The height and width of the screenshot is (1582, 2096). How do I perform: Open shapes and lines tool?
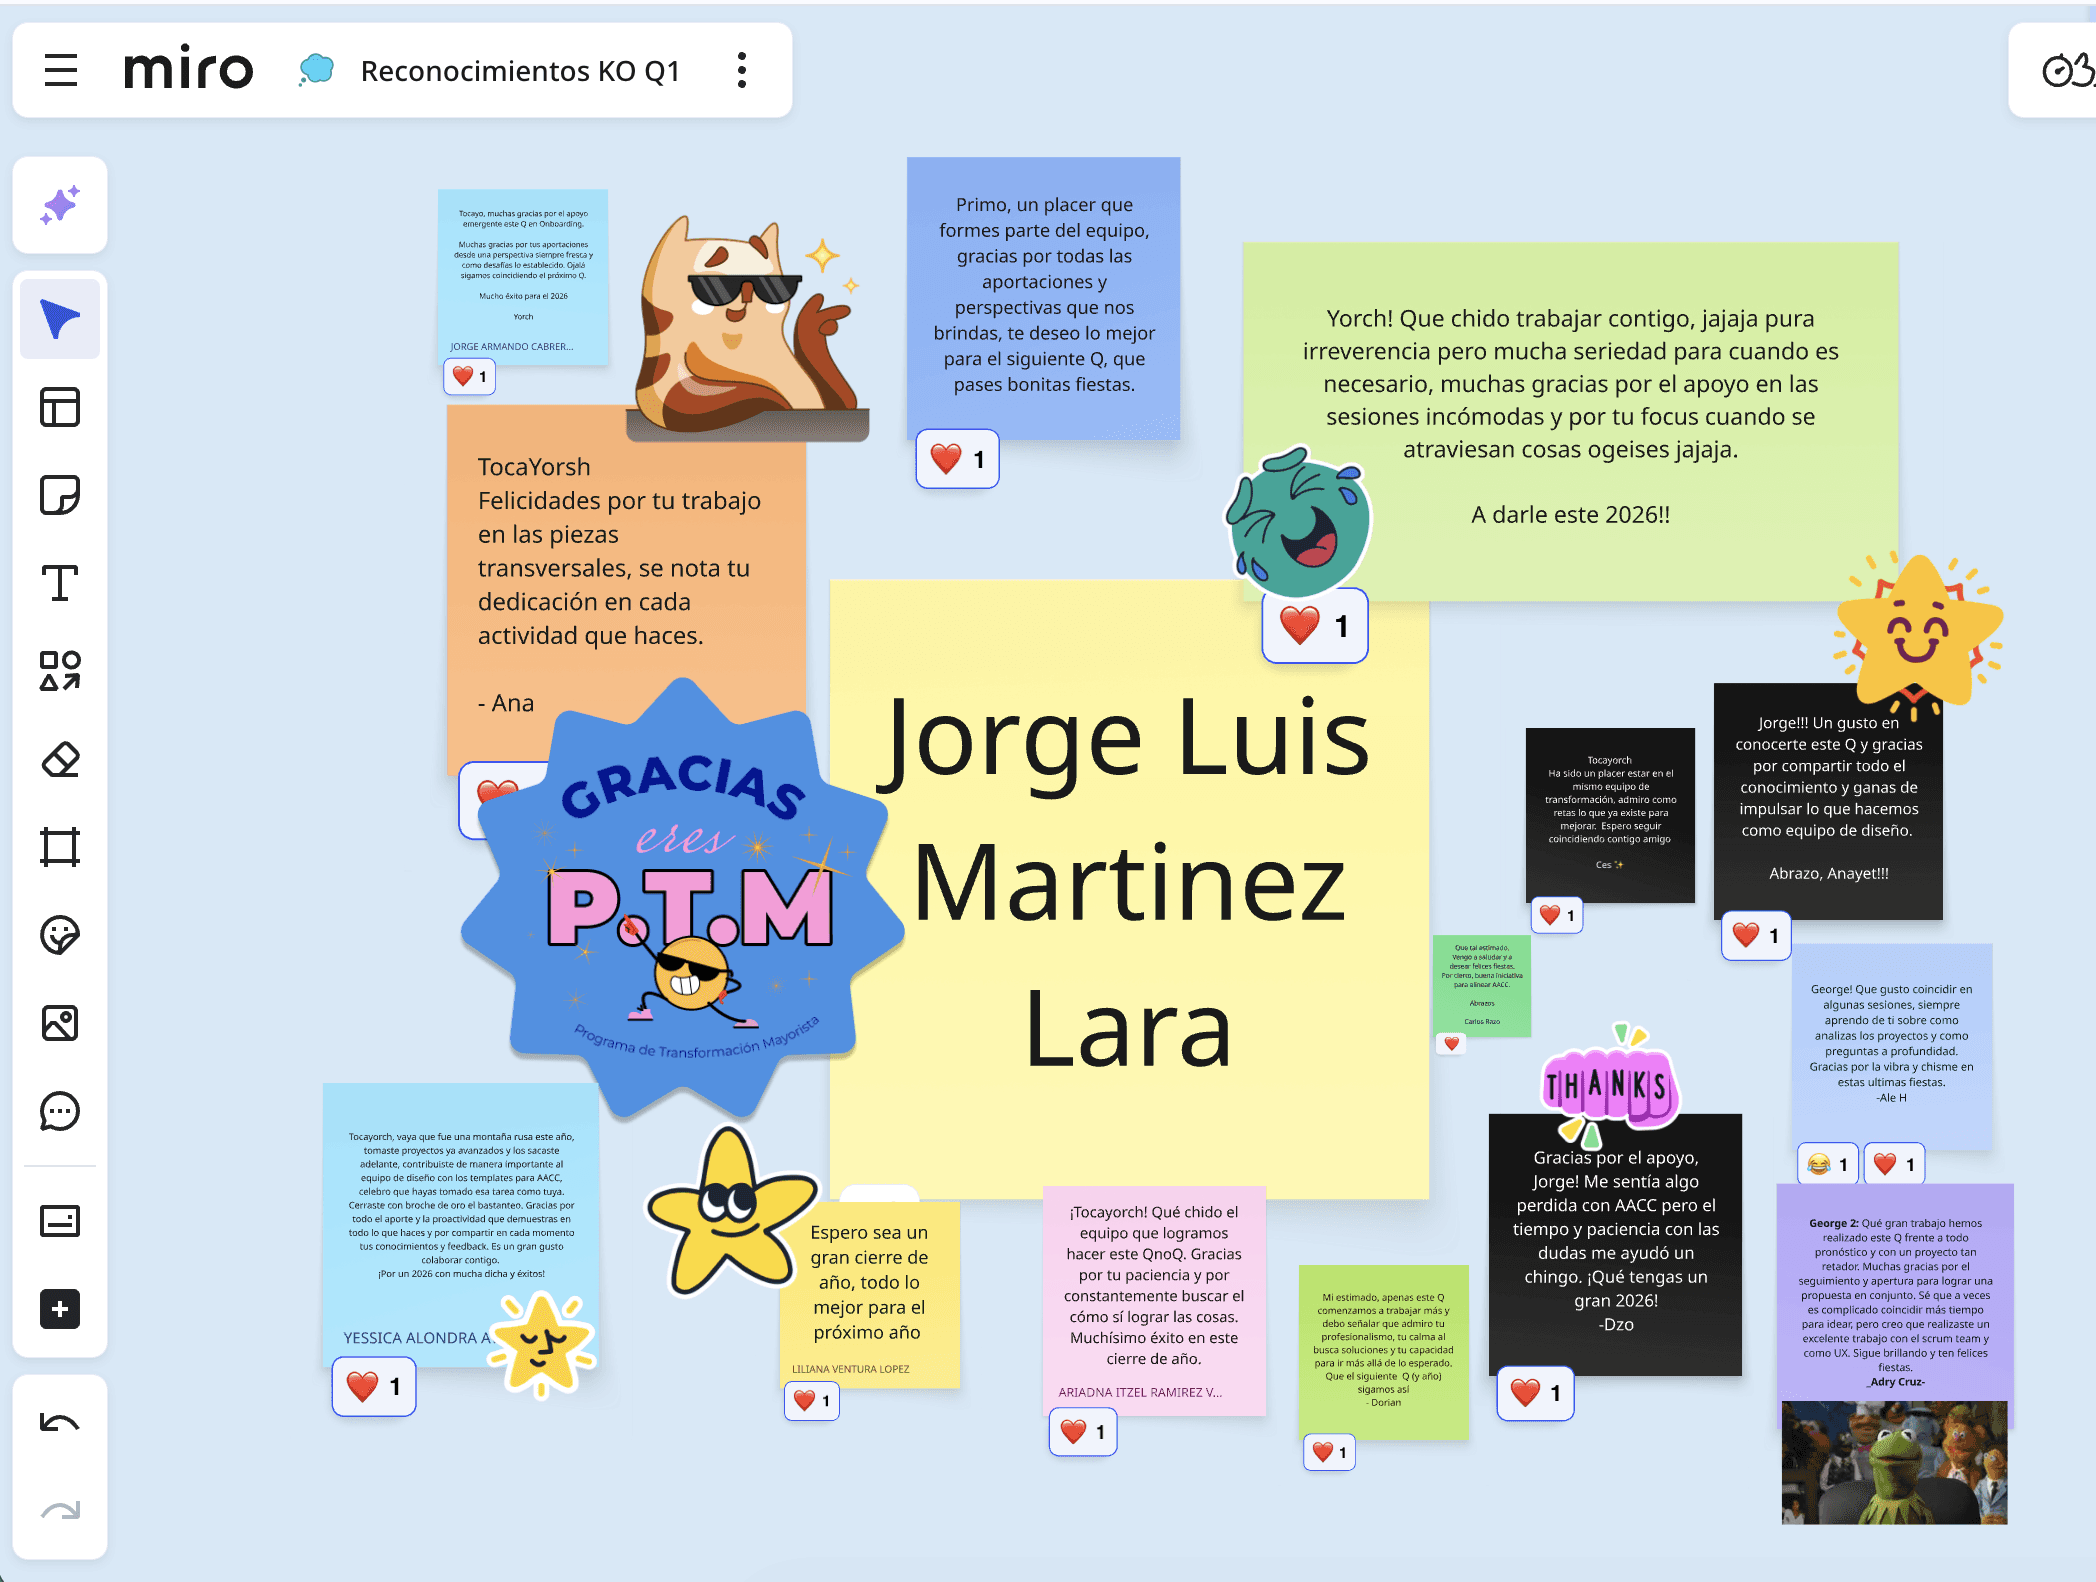(60, 671)
